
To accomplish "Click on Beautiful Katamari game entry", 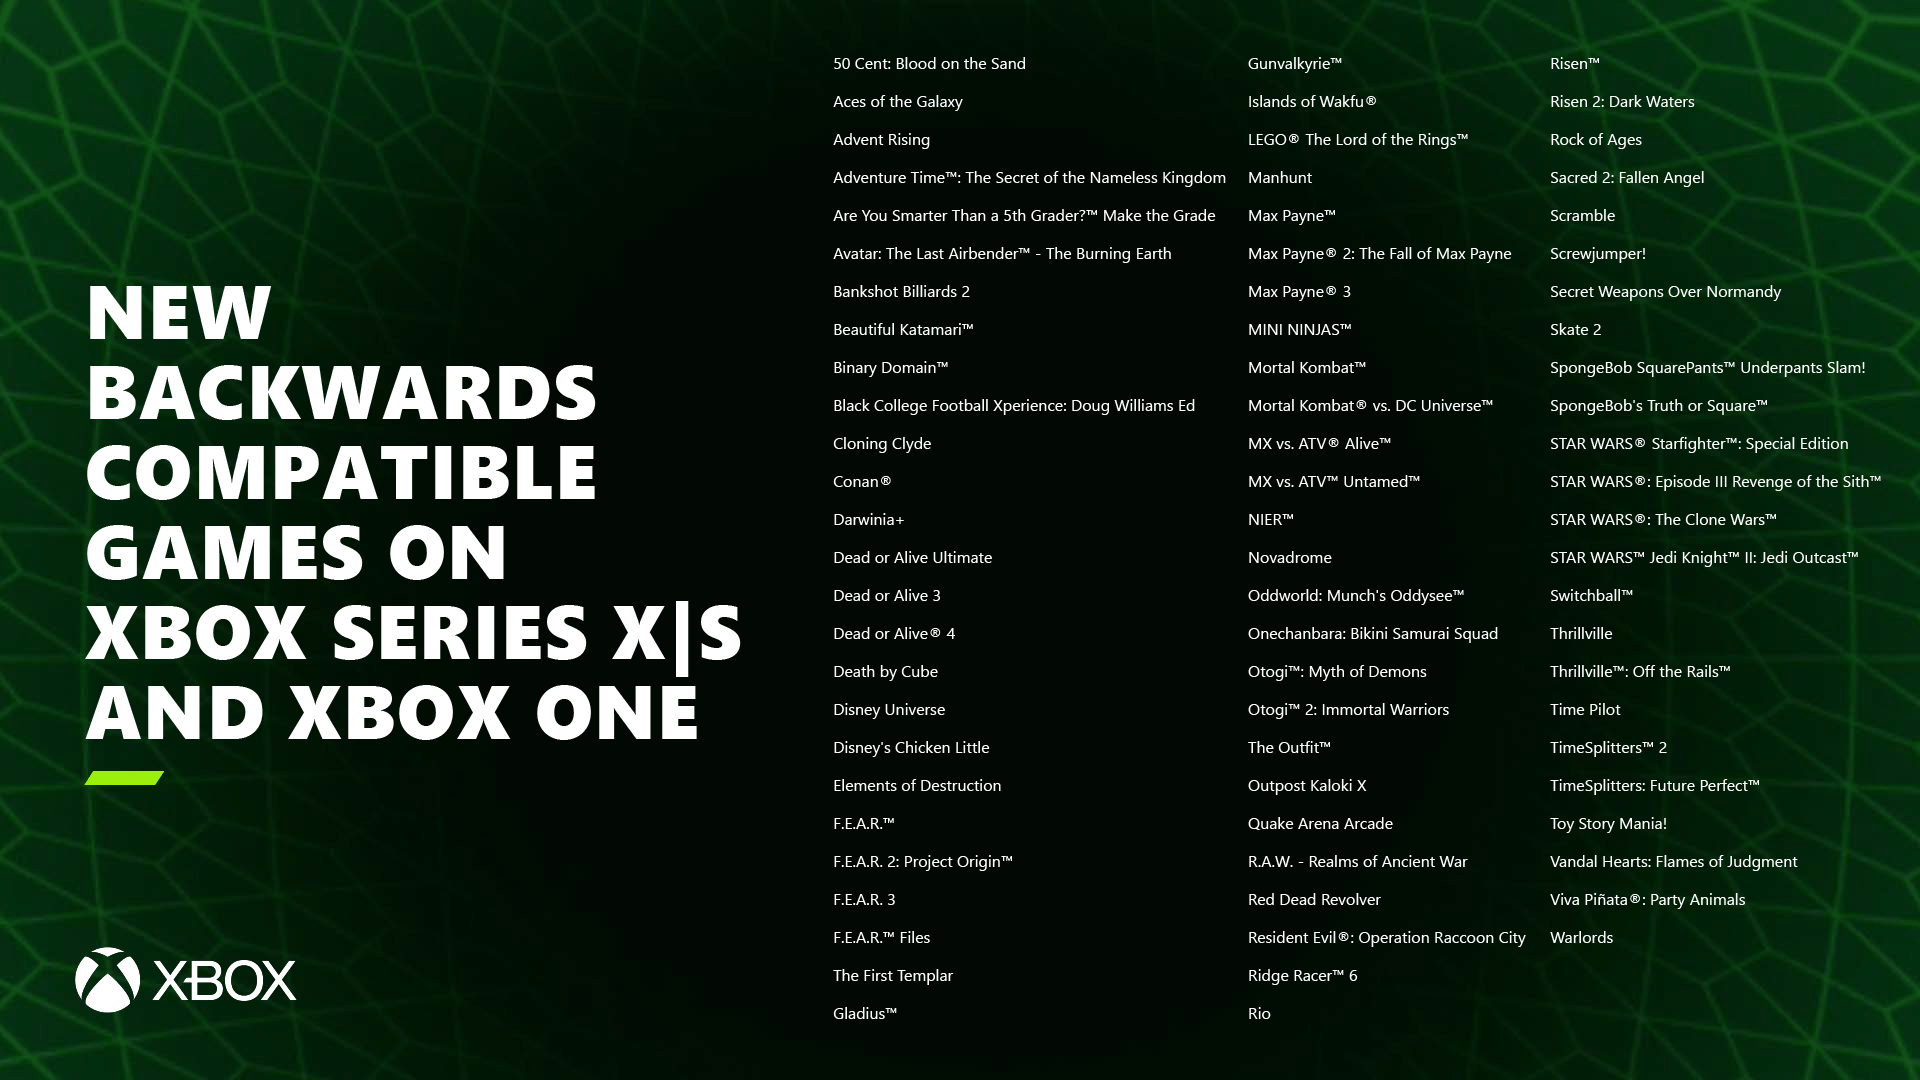I will click(903, 328).
